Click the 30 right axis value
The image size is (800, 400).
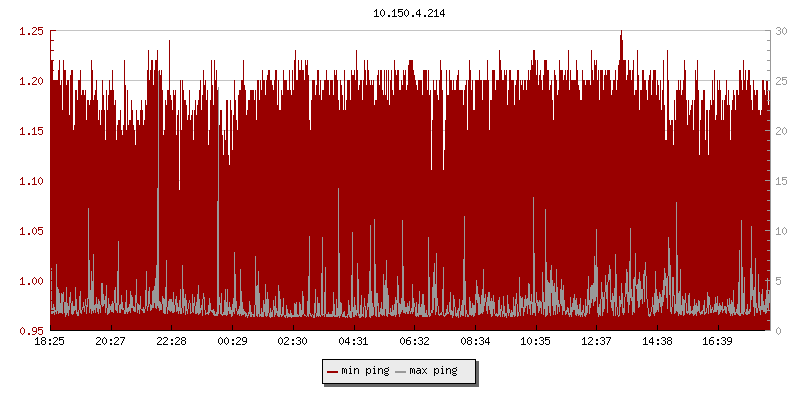[x=783, y=31]
